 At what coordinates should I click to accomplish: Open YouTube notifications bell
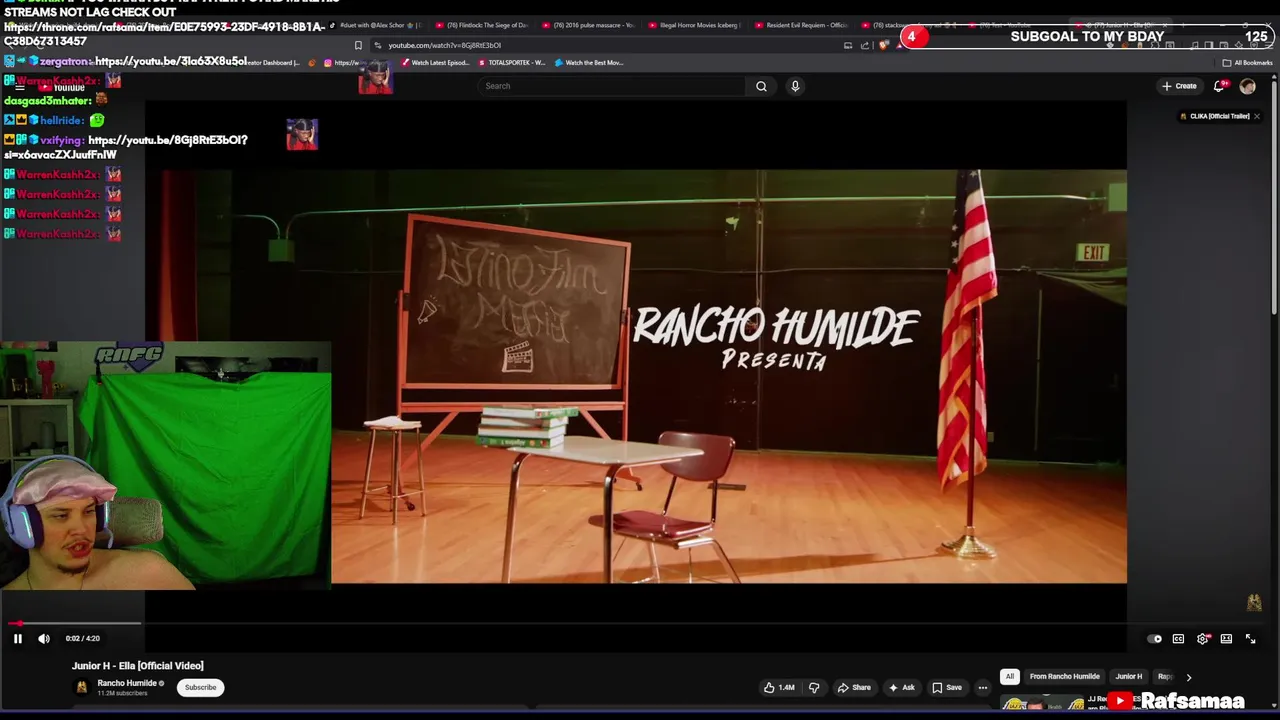click(1219, 86)
